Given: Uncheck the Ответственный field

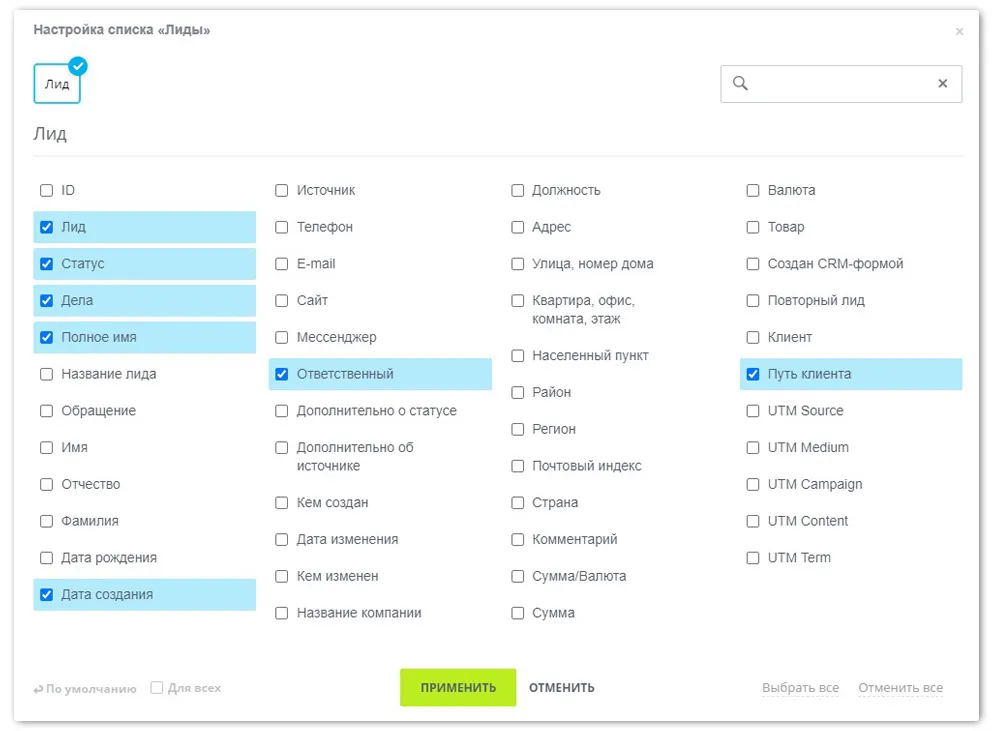Looking at the screenshot, I should click(x=282, y=374).
